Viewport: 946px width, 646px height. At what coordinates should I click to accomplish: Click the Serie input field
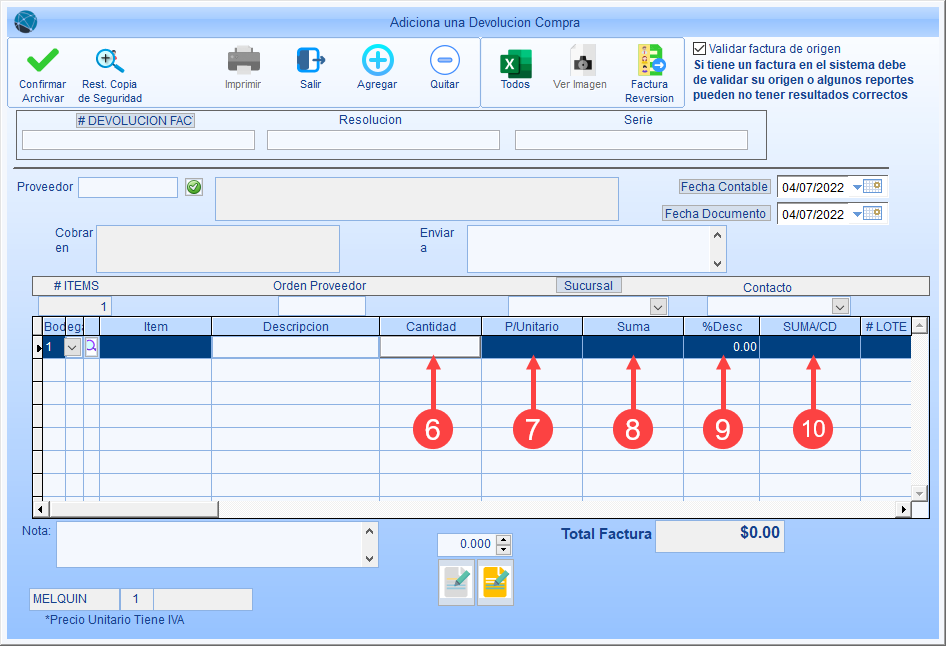tap(631, 140)
